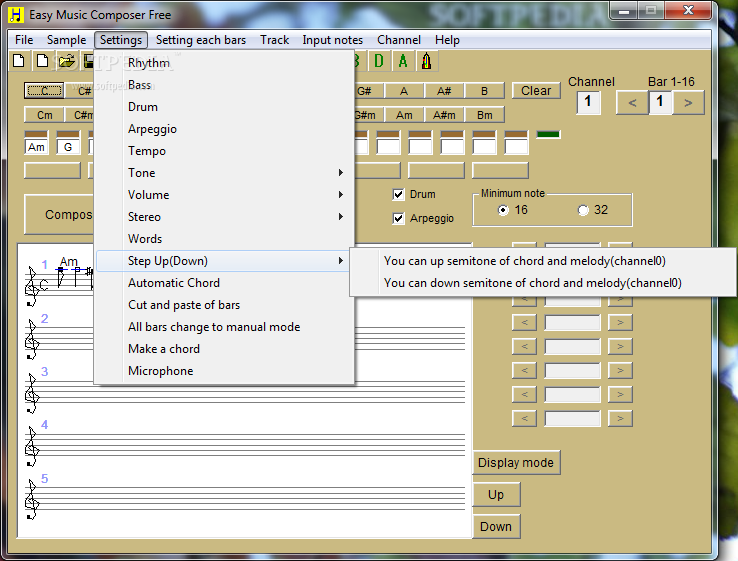This screenshot has height=561, width=738.
Task: Click the G chord box
Action: pyautogui.click(x=68, y=147)
